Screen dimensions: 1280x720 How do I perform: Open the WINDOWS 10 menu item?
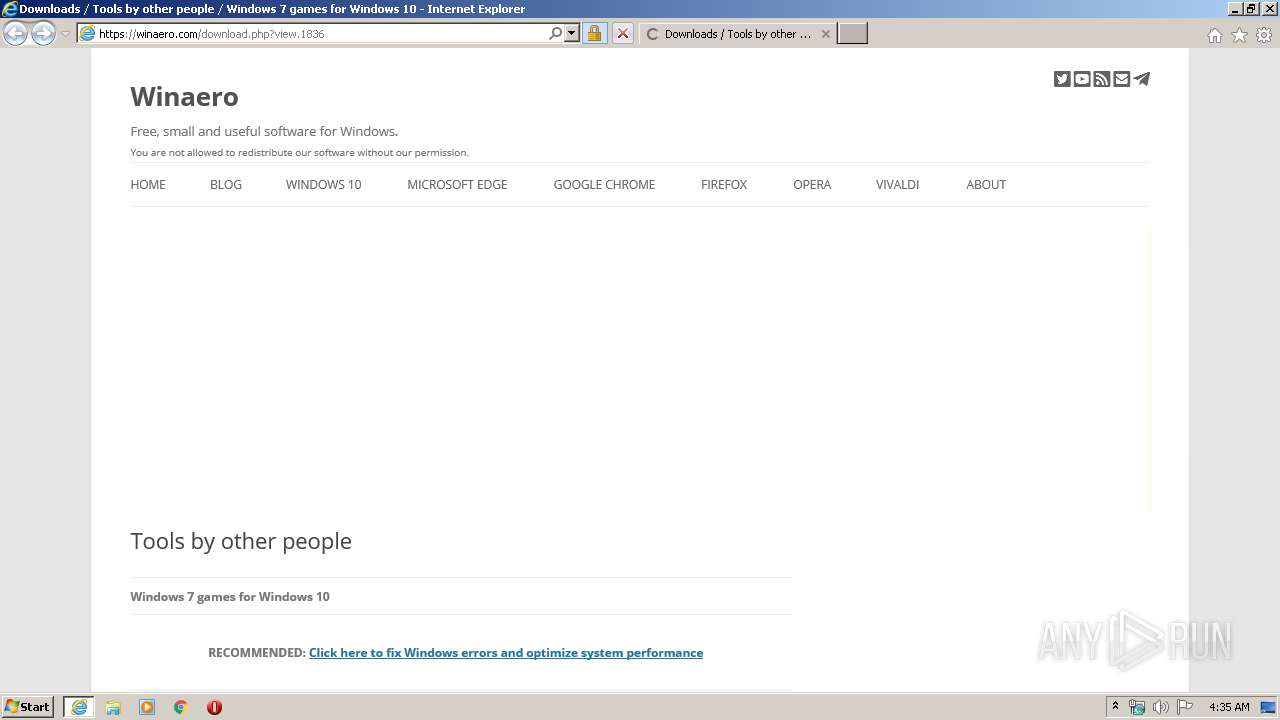(323, 184)
